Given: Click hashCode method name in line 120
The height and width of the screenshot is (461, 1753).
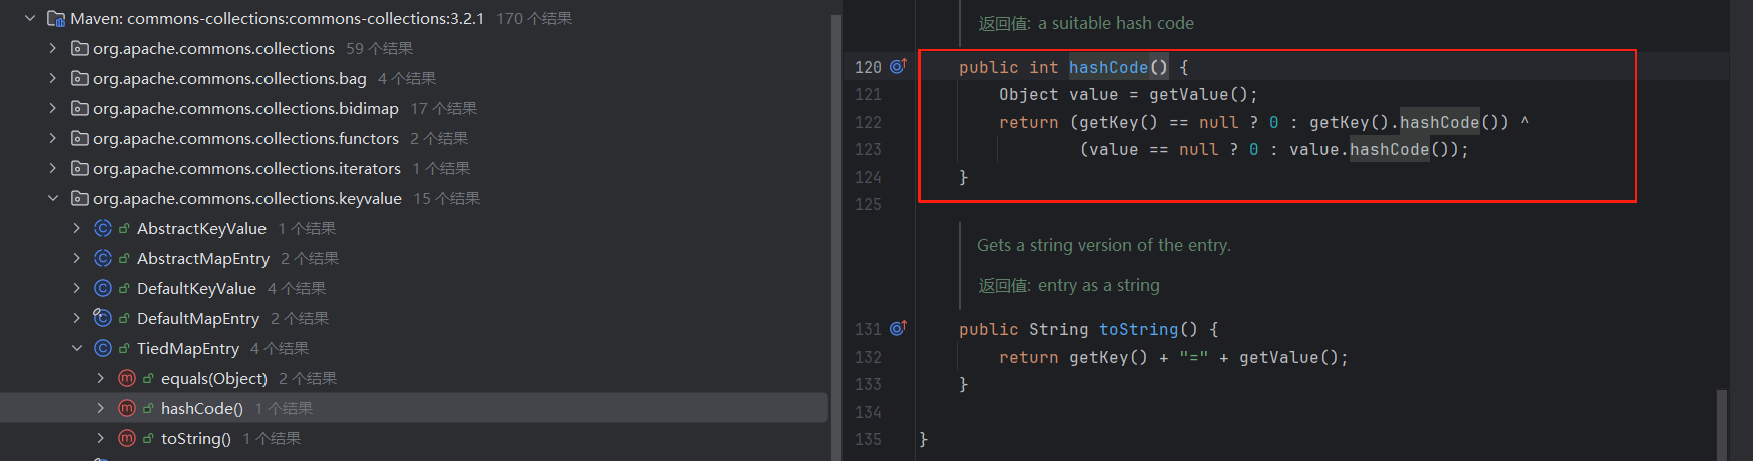Looking at the screenshot, I should pyautogui.click(x=1108, y=67).
